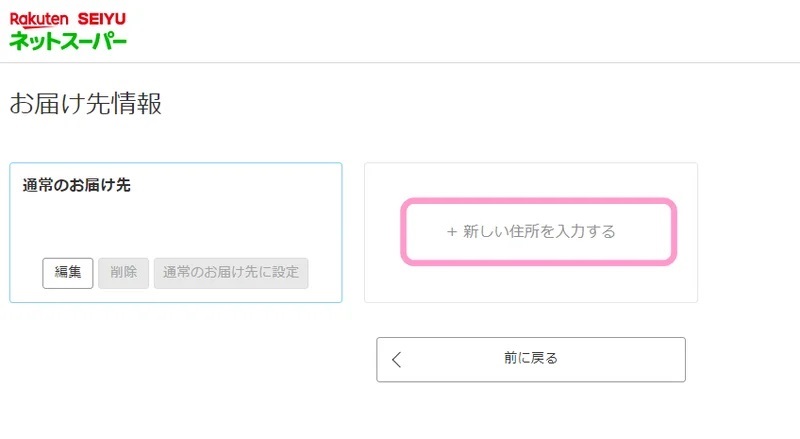The height and width of the screenshot is (439, 800).
Task: Click the greyed-out 削除 button
Action: coord(123,273)
